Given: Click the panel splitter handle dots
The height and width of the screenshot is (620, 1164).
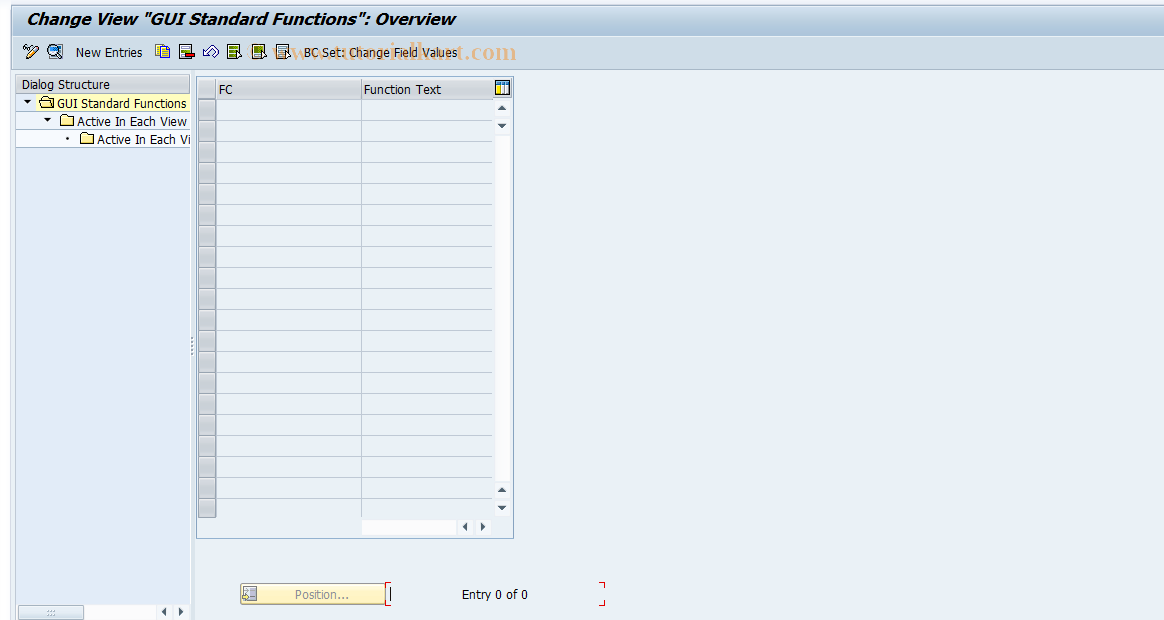Looking at the screenshot, I should pyautogui.click(x=192, y=345).
